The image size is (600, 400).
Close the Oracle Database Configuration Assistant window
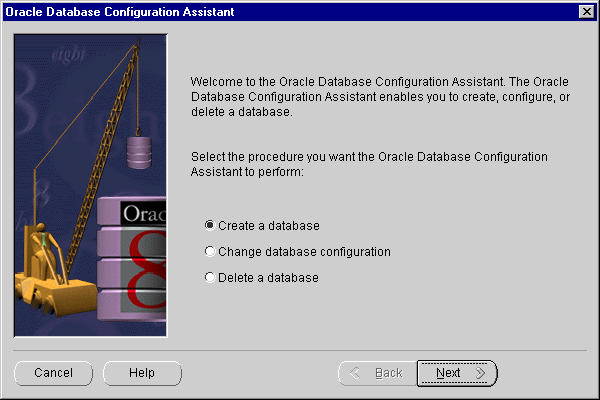[x=586, y=11]
